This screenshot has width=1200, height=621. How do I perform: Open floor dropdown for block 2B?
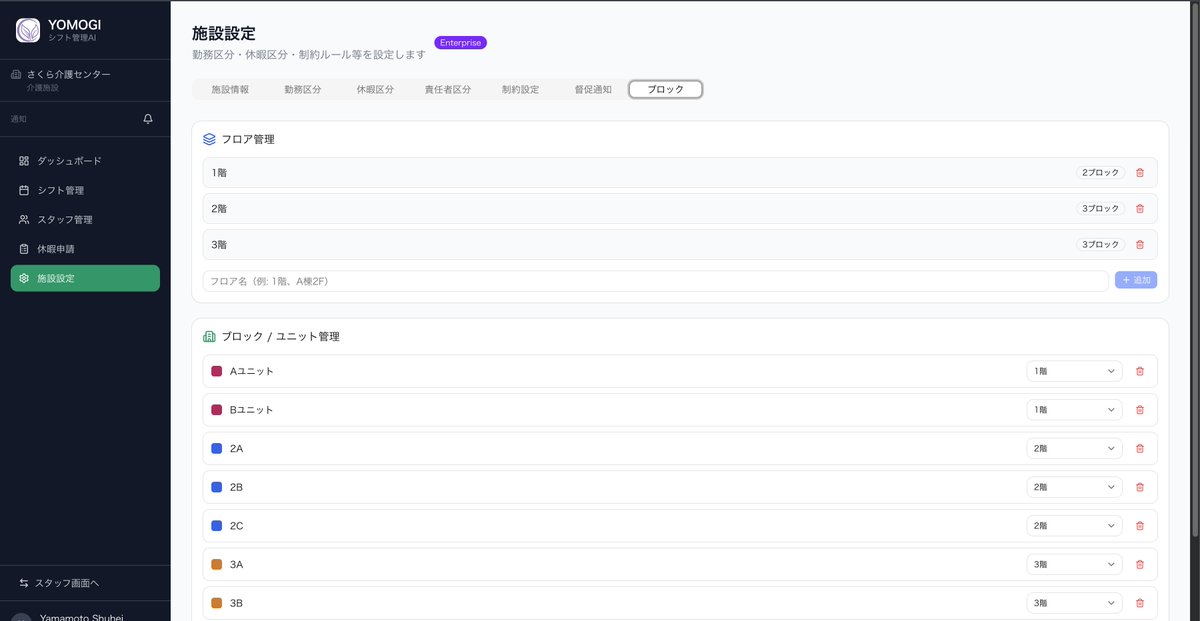(x=1075, y=487)
